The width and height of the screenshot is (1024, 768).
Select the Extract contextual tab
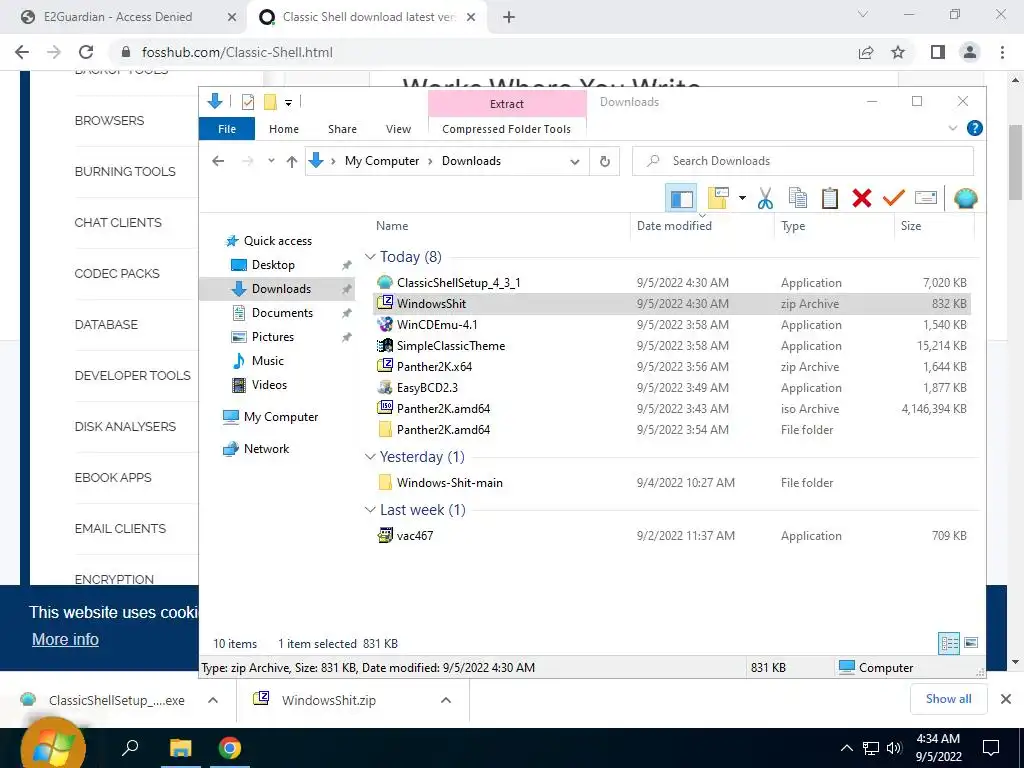click(507, 104)
